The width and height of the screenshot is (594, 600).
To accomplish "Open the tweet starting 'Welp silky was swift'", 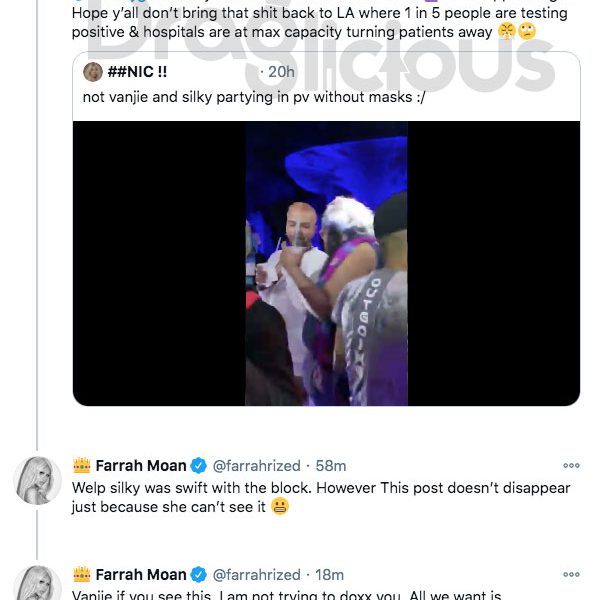I will 321,497.
